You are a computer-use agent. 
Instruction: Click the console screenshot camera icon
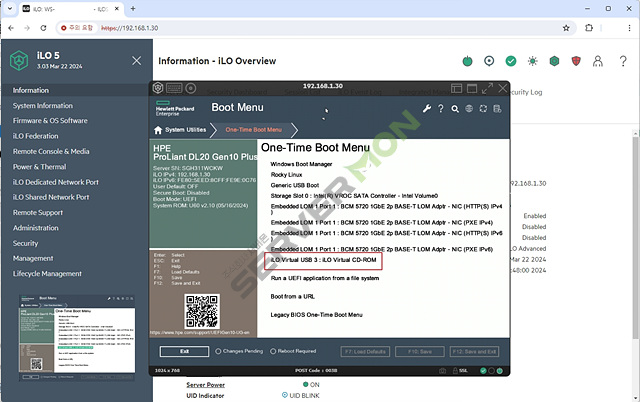pyautogui.click(x=442, y=371)
